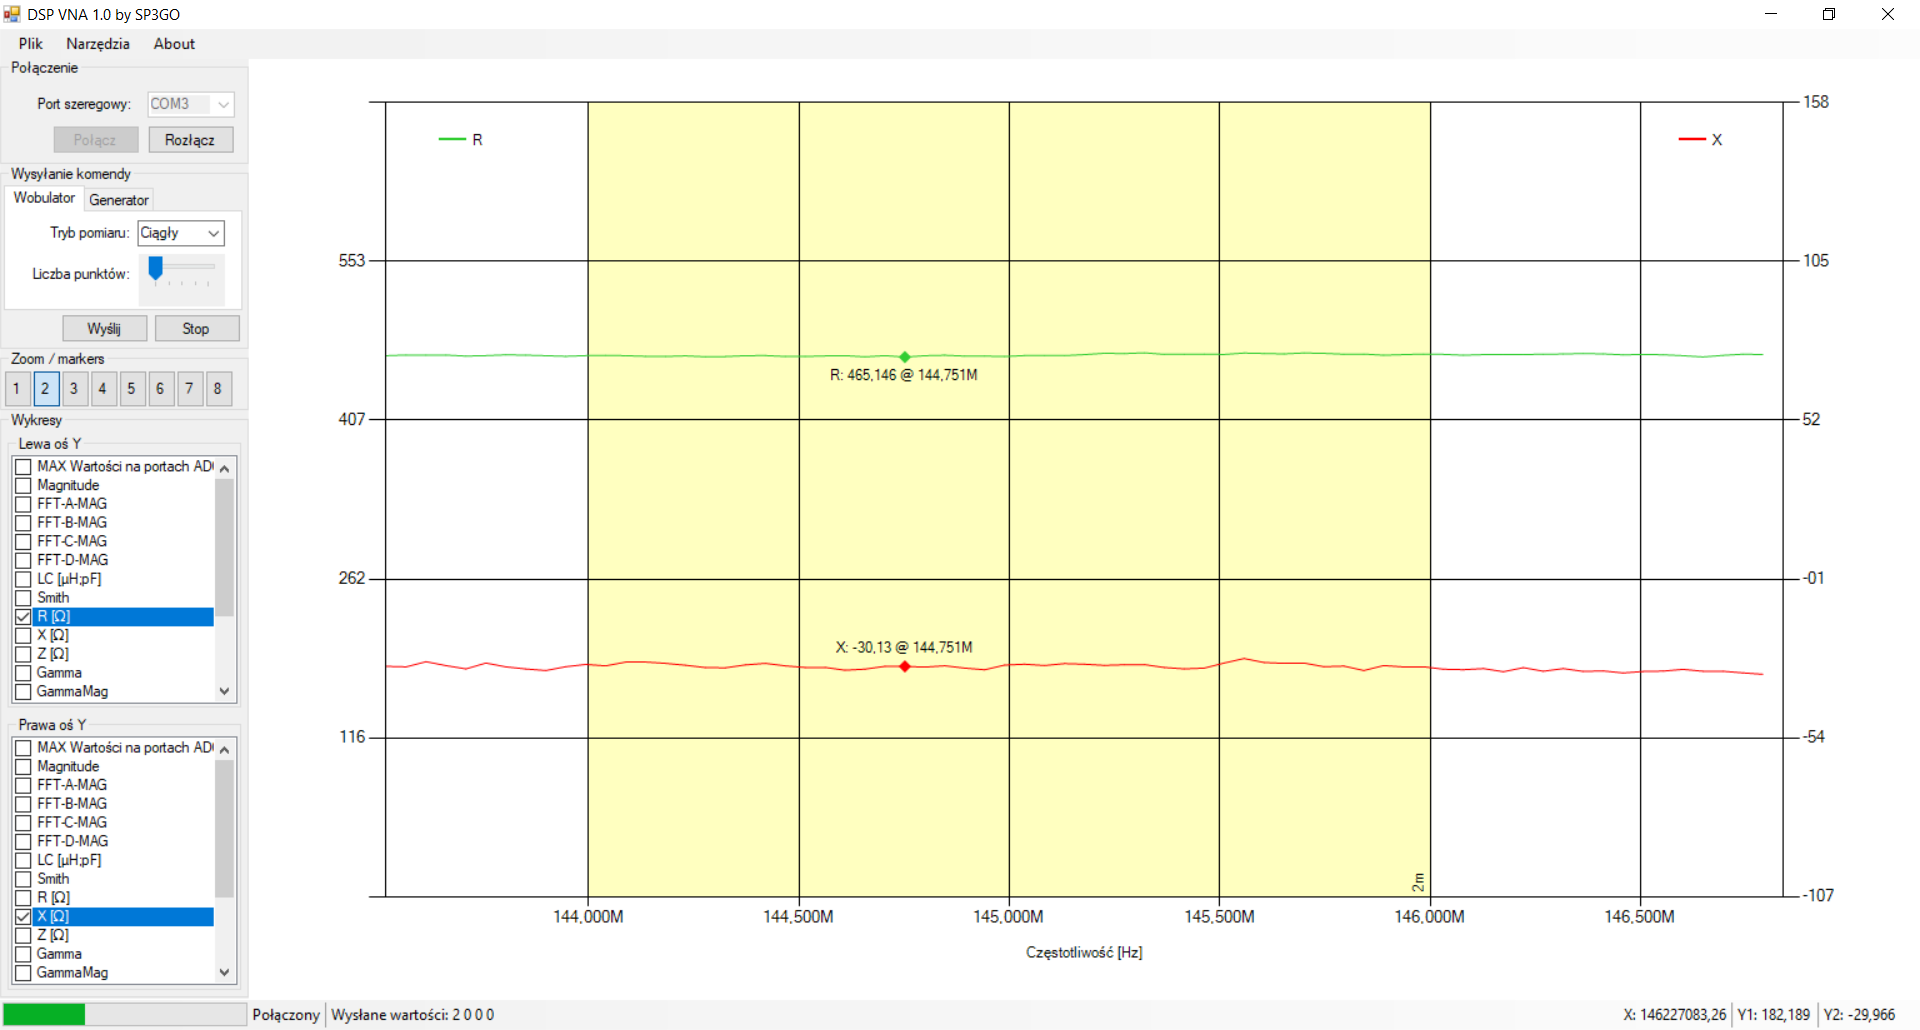Select zoom/marker button 3
This screenshot has width=1920, height=1030.
74,389
